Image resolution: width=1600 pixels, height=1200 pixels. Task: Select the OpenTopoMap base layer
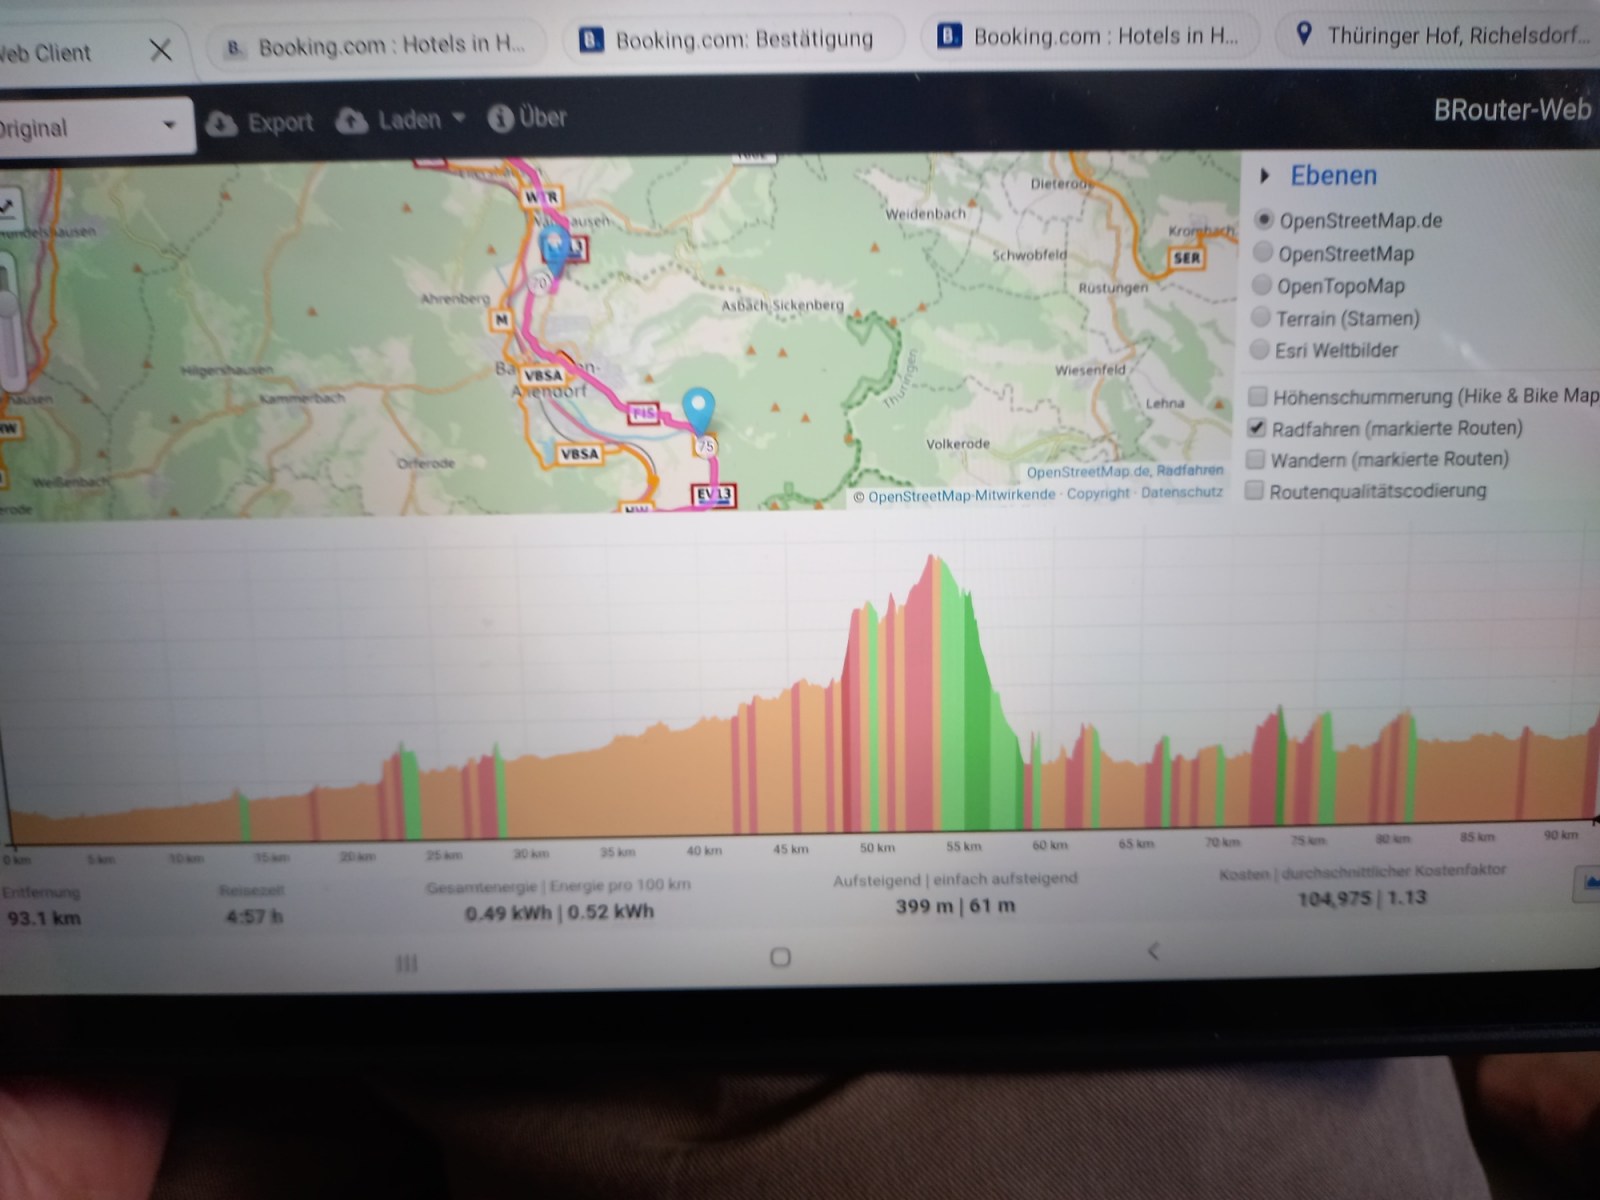[1263, 286]
